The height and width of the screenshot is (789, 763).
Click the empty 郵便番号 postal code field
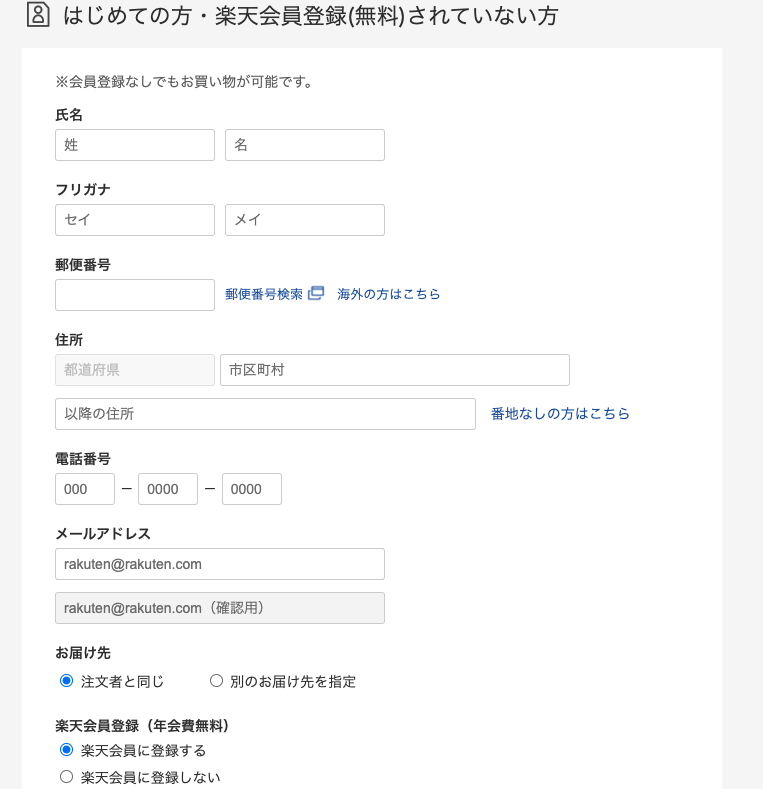pyautogui.click(x=135, y=295)
